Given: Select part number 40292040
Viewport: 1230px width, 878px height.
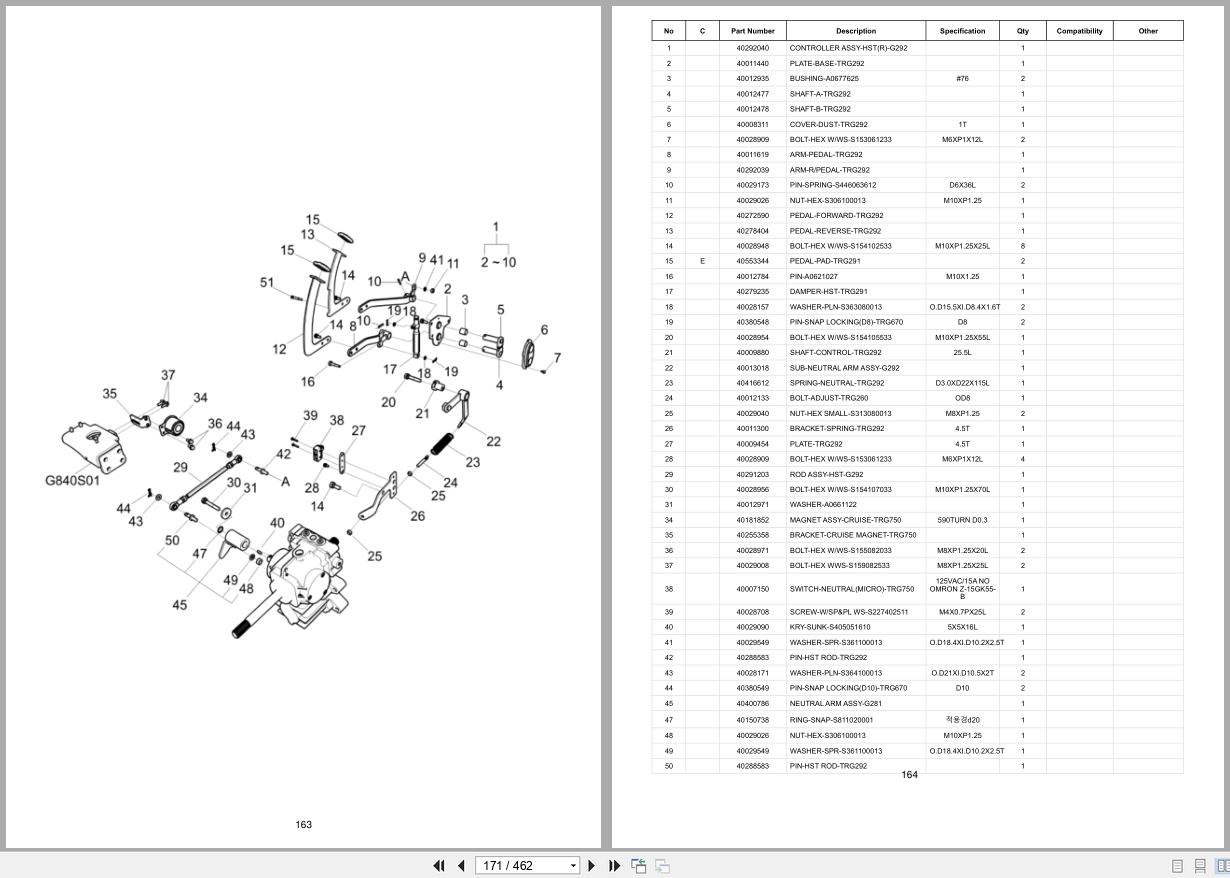Looking at the screenshot, I should click(753, 48).
